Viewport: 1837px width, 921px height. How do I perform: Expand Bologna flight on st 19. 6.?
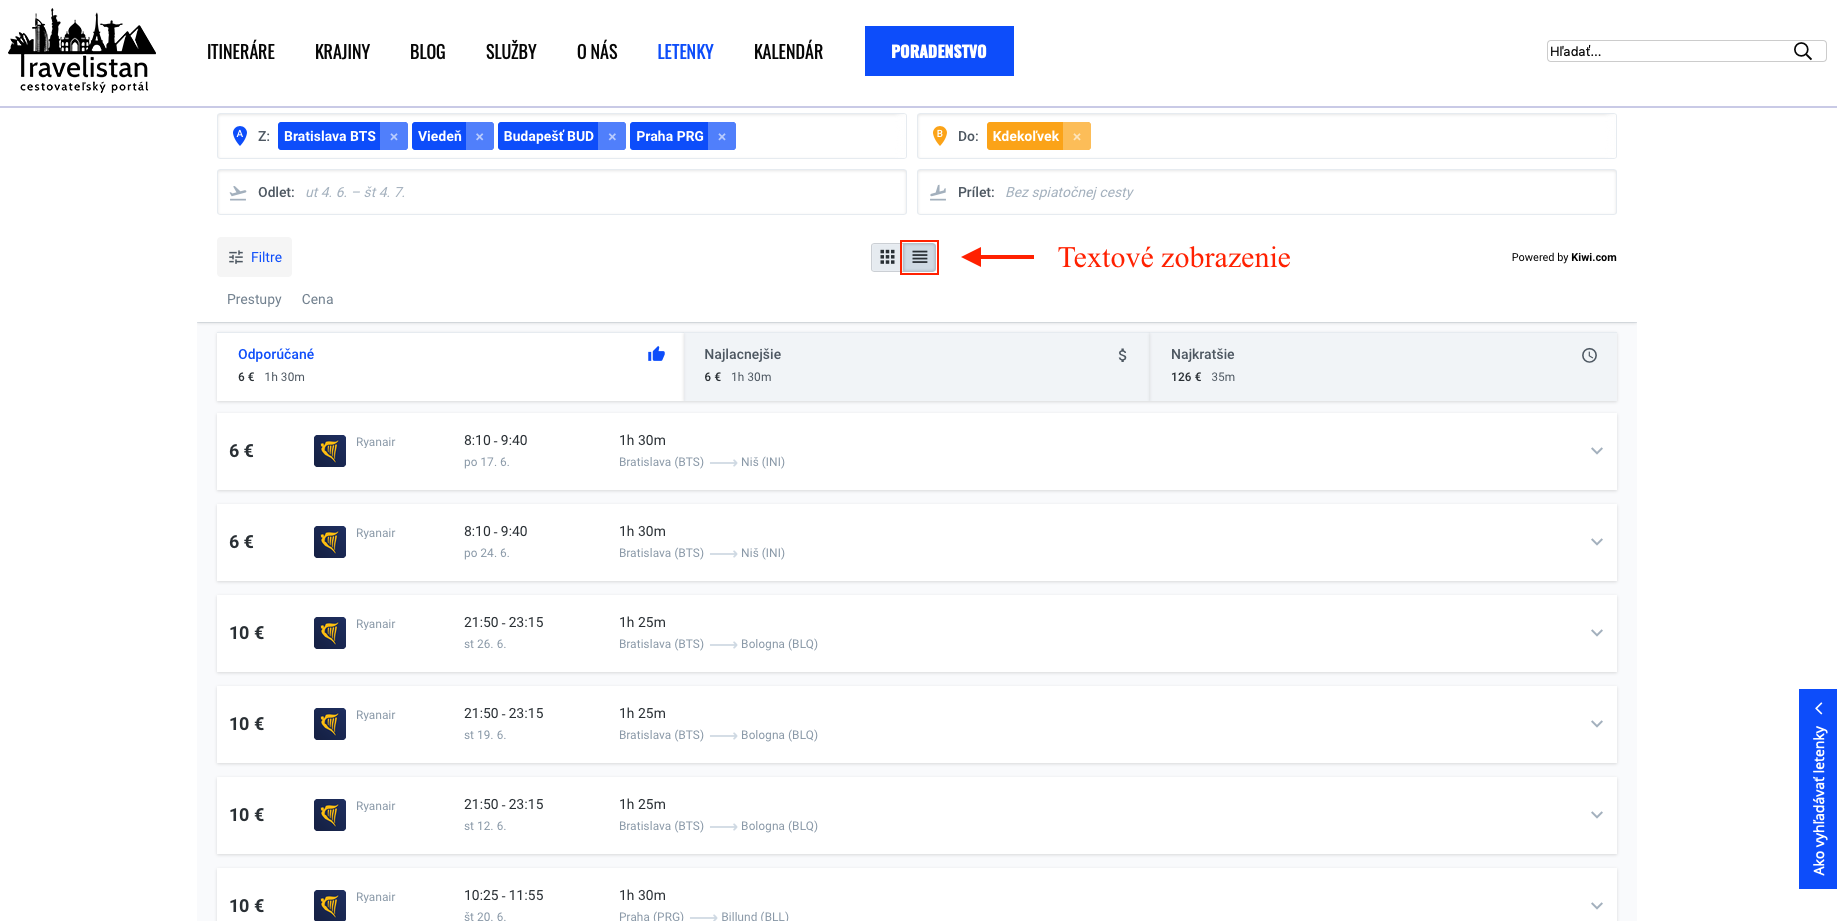(1597, 724)
